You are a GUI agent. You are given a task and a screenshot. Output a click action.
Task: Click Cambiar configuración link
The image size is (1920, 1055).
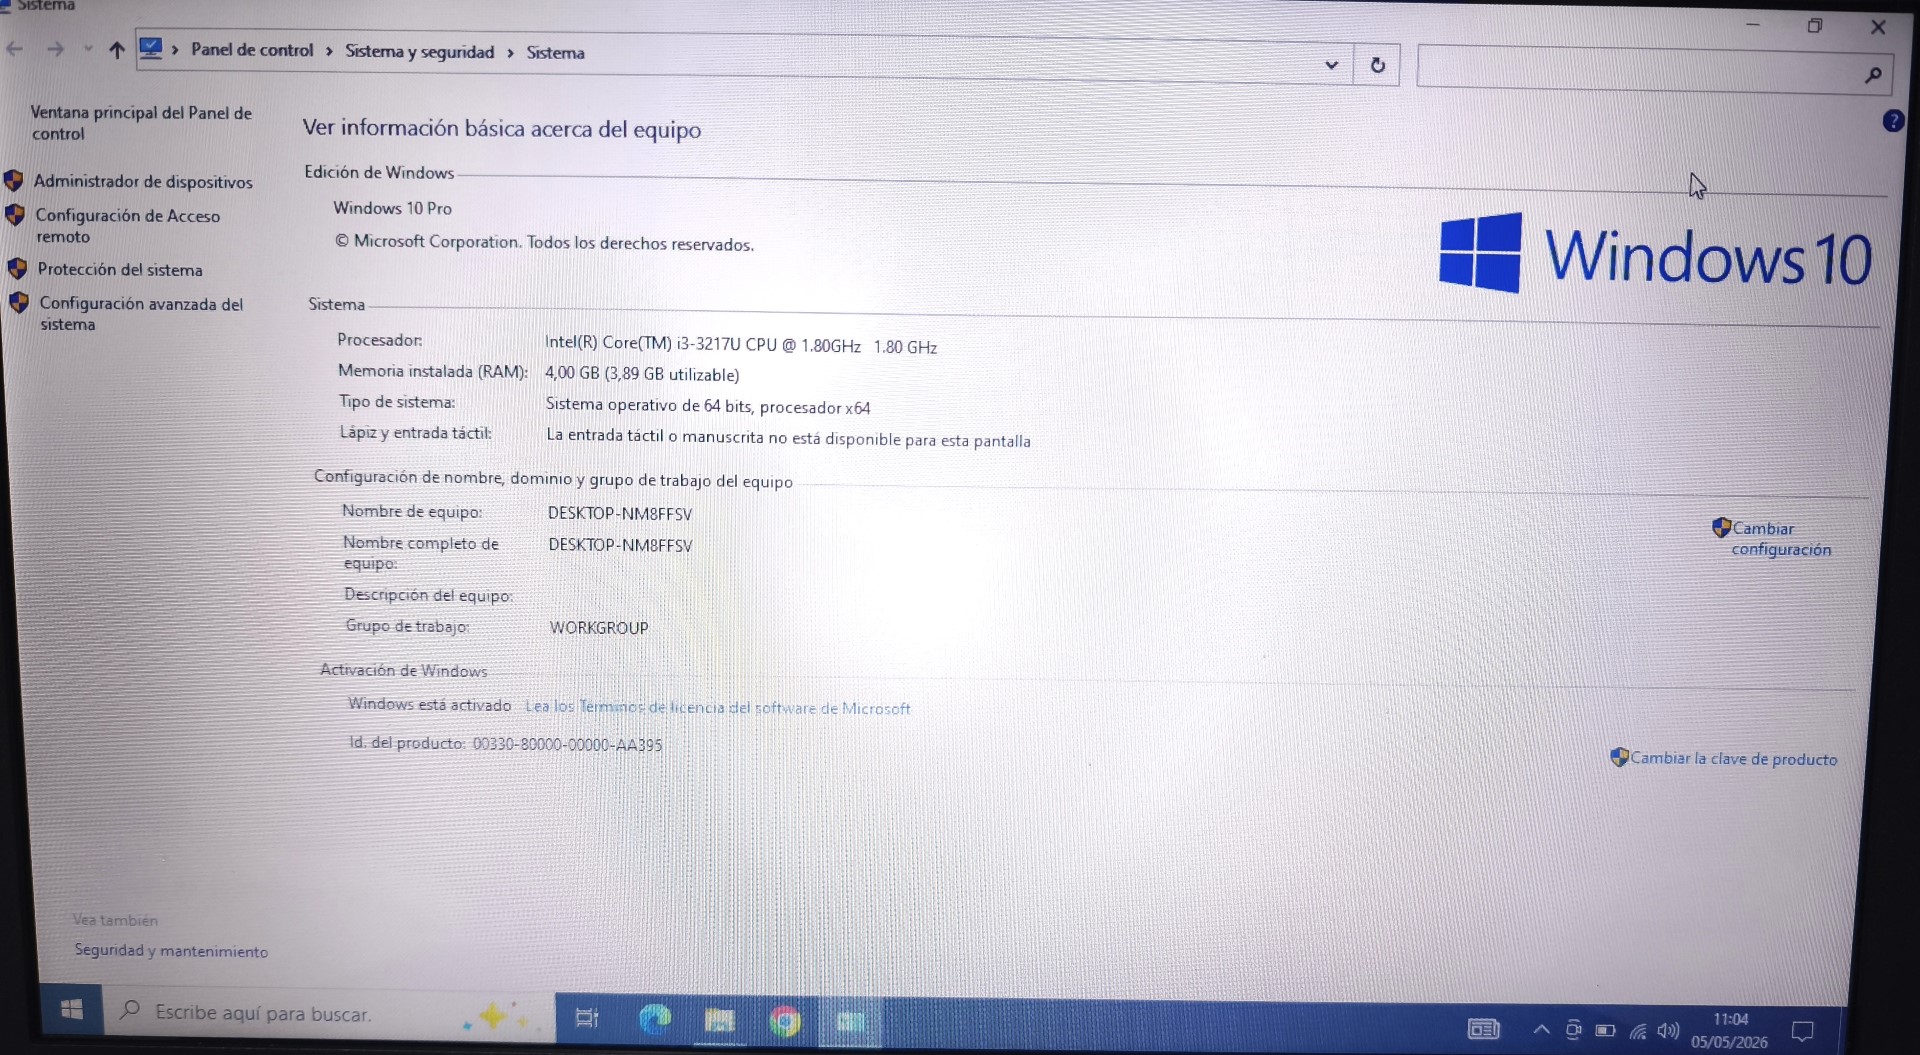(1781, 538)
